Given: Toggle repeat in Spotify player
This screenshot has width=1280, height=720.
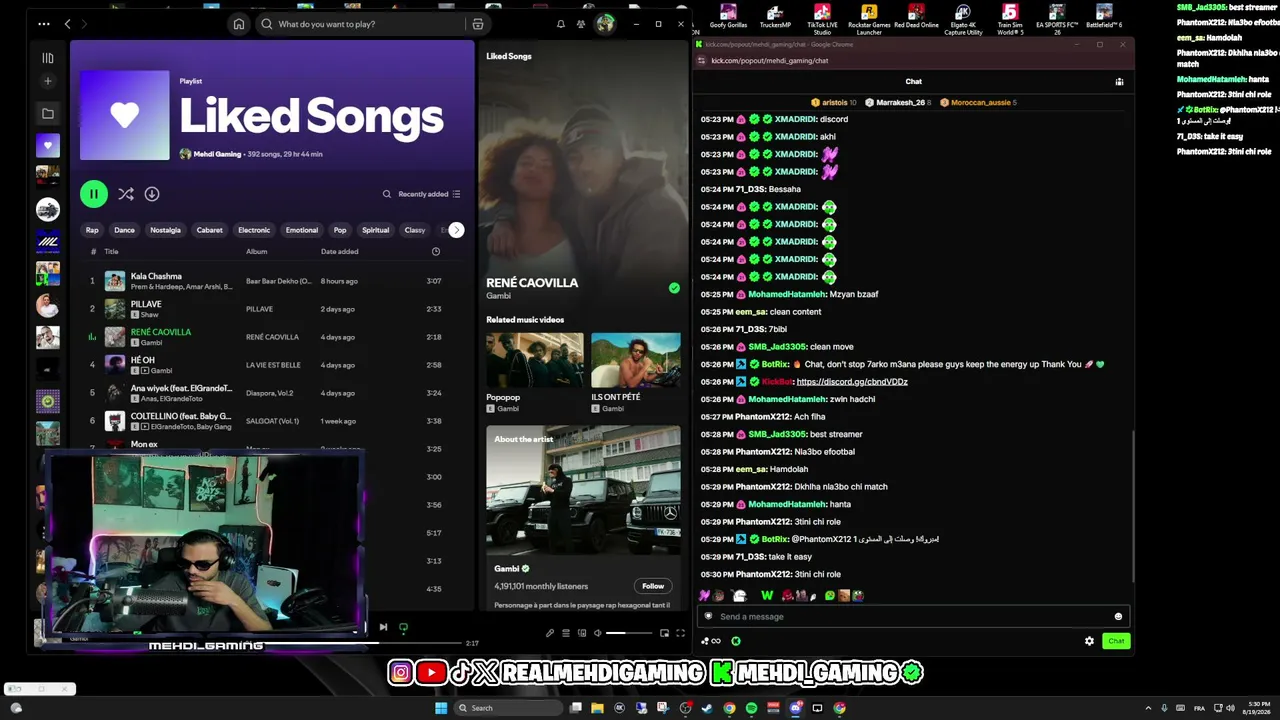Looking at the screenshot, I should click(x=403, y=628).
